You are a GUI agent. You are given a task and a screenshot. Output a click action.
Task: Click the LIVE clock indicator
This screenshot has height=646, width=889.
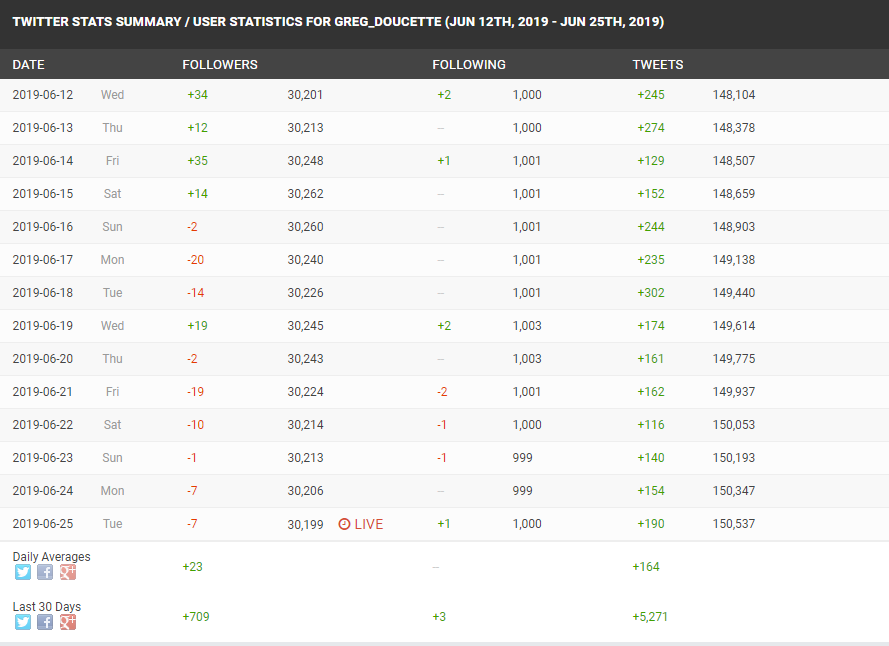[x=361, y=524]
